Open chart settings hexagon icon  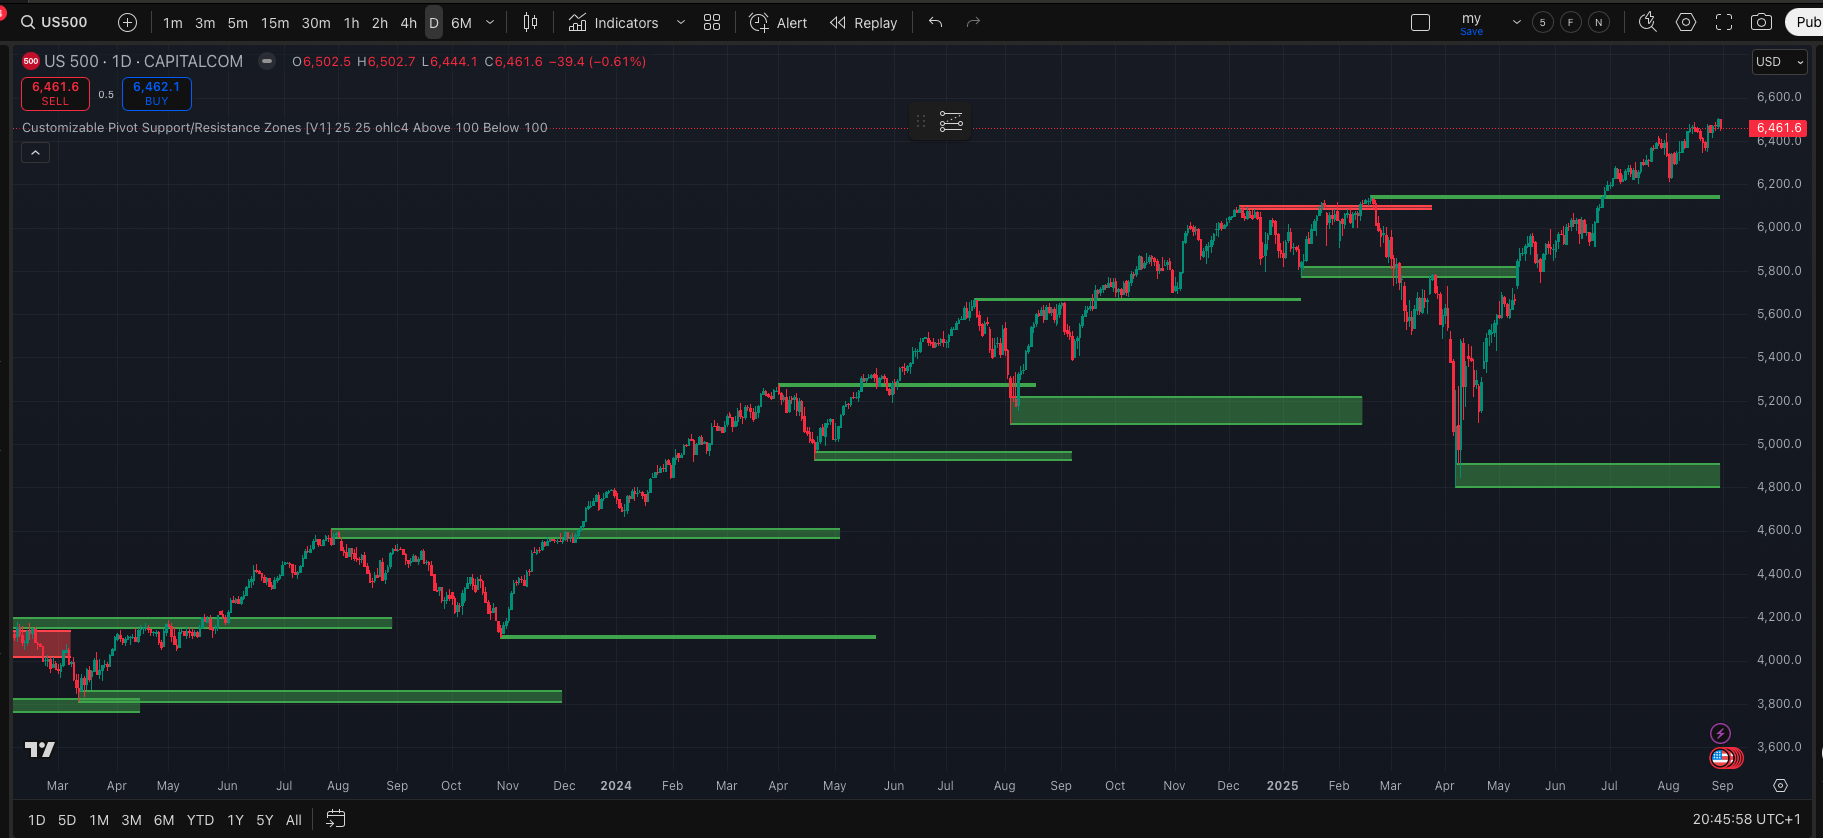pos(1686,22)
